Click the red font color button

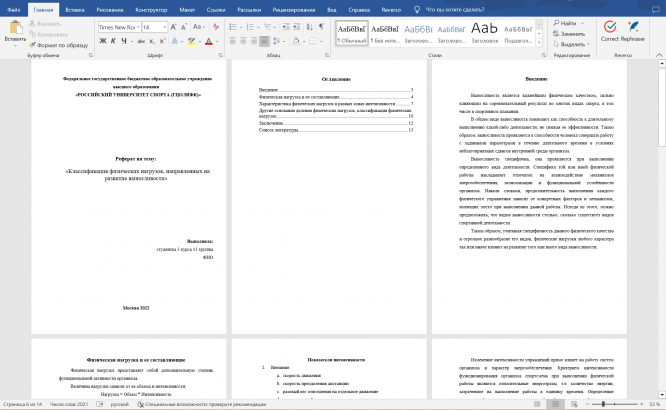click(209, 41)
